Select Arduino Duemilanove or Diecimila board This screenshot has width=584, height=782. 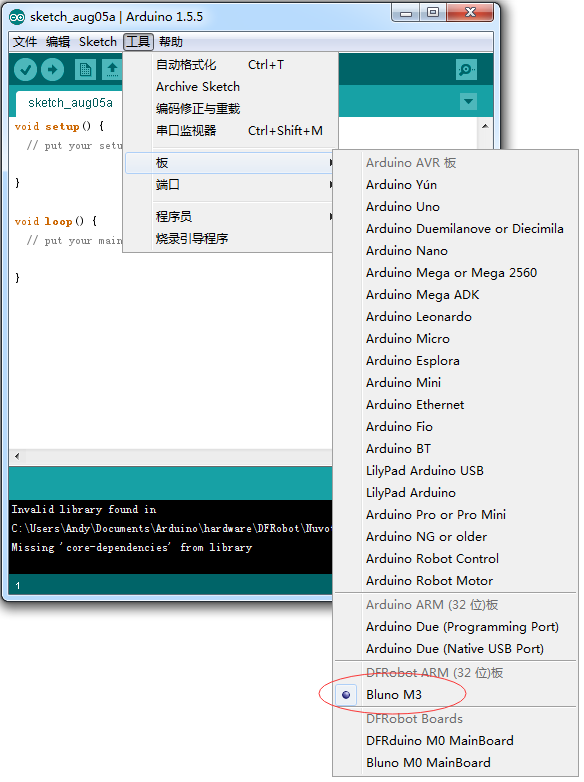click(x=456, y=229)
